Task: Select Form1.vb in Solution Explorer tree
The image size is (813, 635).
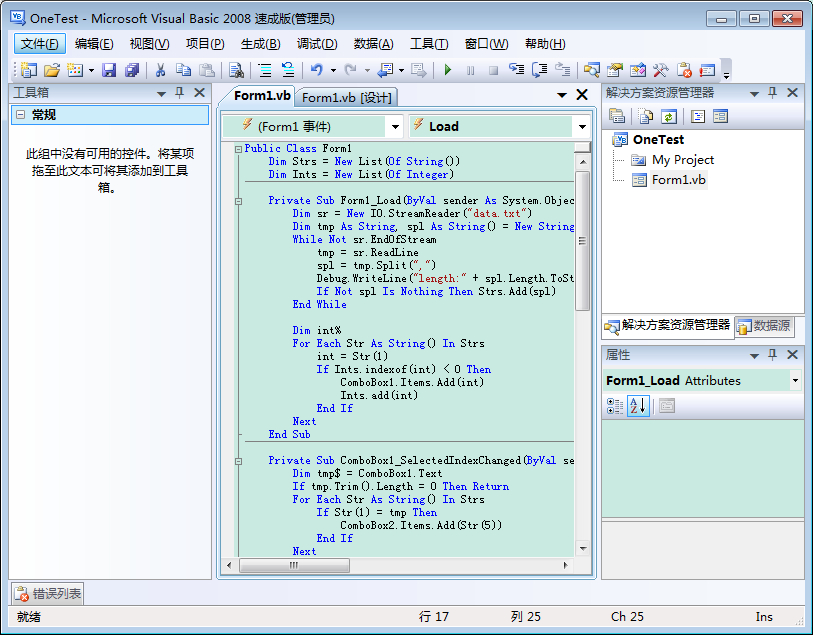Action: click(x=678, y=180)
